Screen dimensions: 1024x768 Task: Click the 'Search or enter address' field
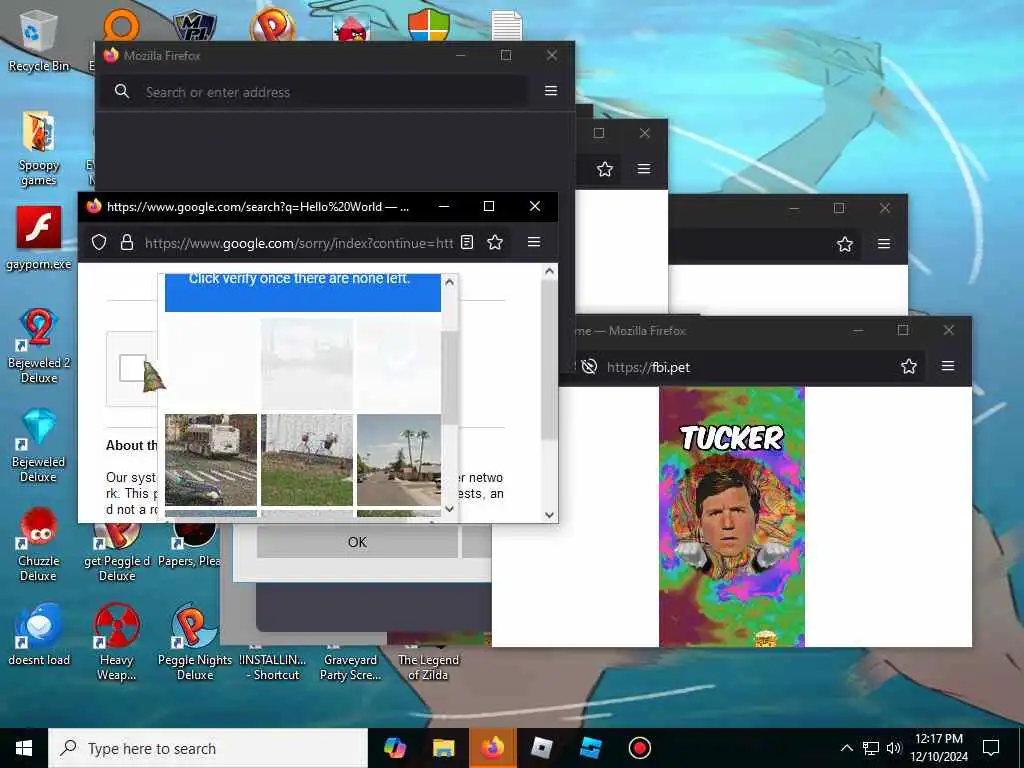point(317,91)
